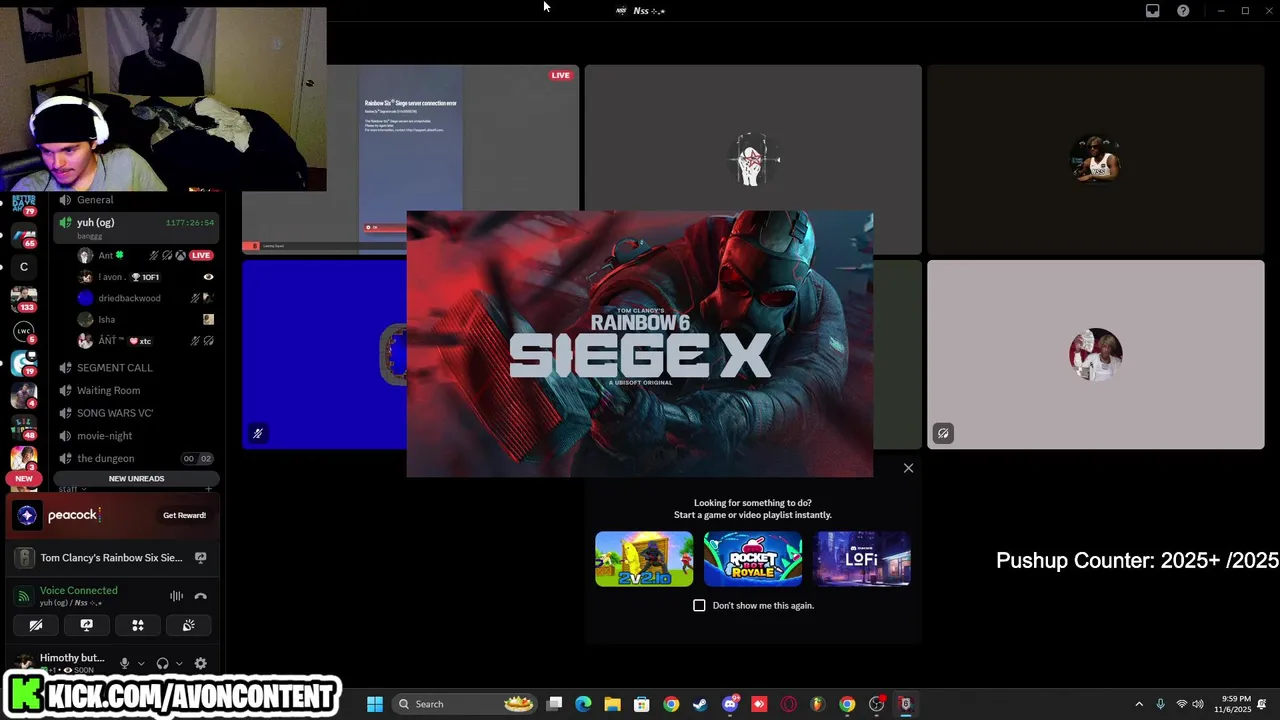Check the 'Don't show me this again' box
Image resolution: width=1280 pixels, height=720 pixels.
(x=699, y=605)
